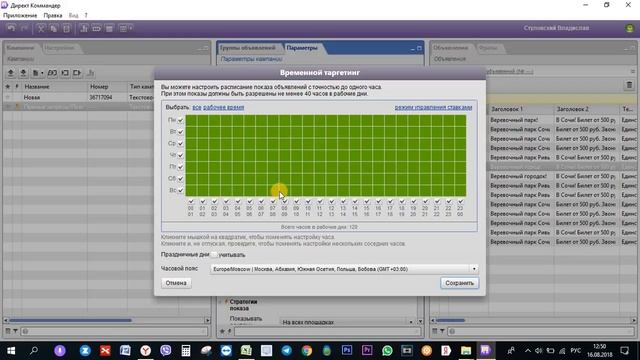The width and height of the screenshot is (640, 360).
Task: Click the user account avatar icon
Action: click(629, 28)
